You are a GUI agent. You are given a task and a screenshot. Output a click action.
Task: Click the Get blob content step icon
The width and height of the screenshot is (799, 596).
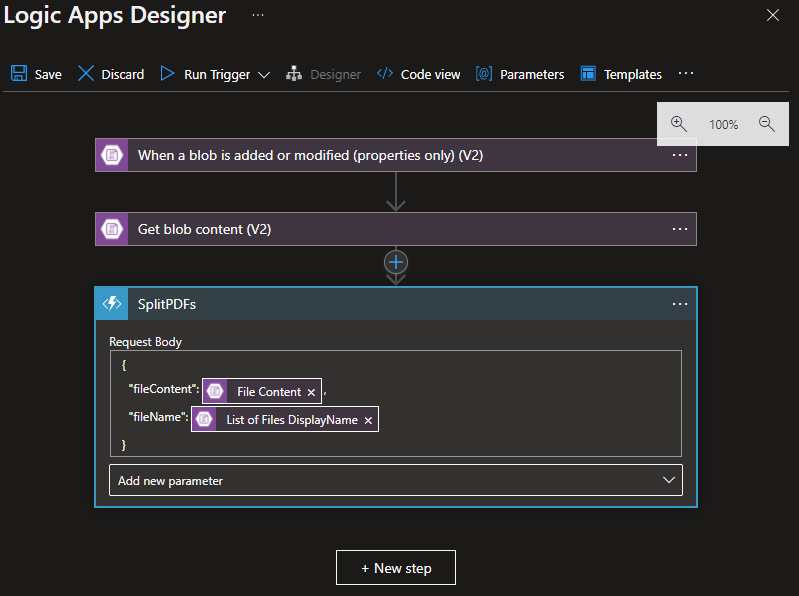112,229
